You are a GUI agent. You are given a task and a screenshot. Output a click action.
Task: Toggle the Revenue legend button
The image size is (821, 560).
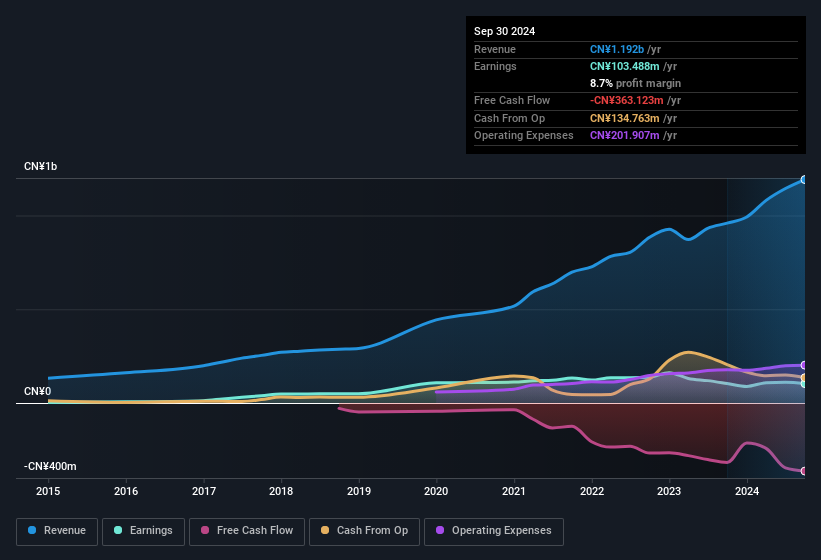(57, 531)
